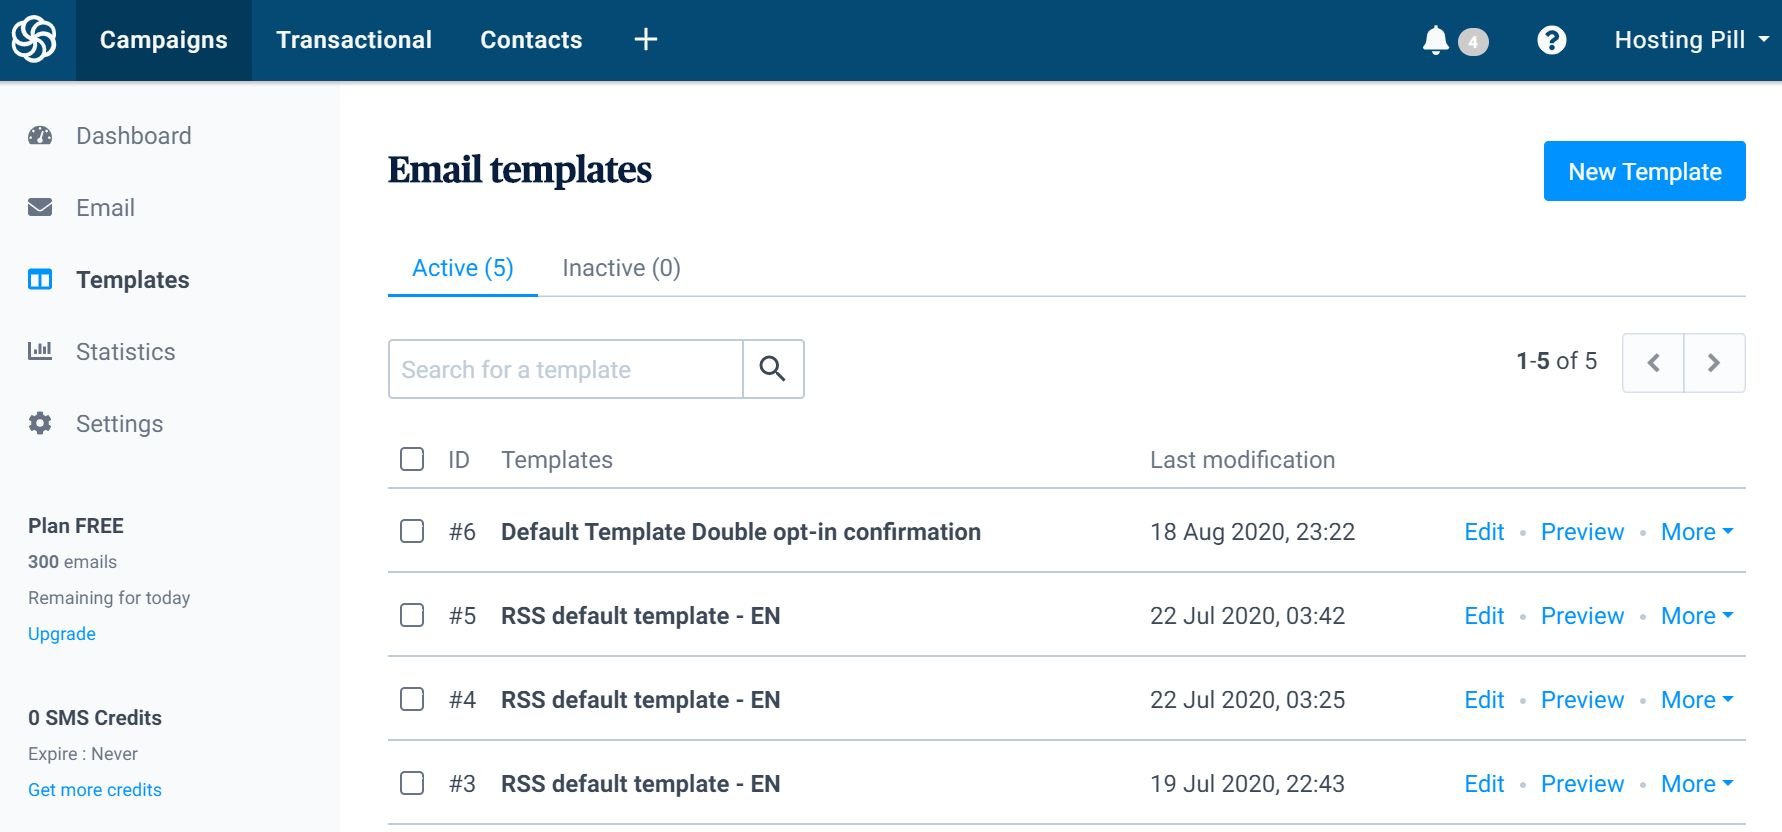Open the help question mark icon
The width and height of the screenshot is (1782, 832).
(1551, 40)
